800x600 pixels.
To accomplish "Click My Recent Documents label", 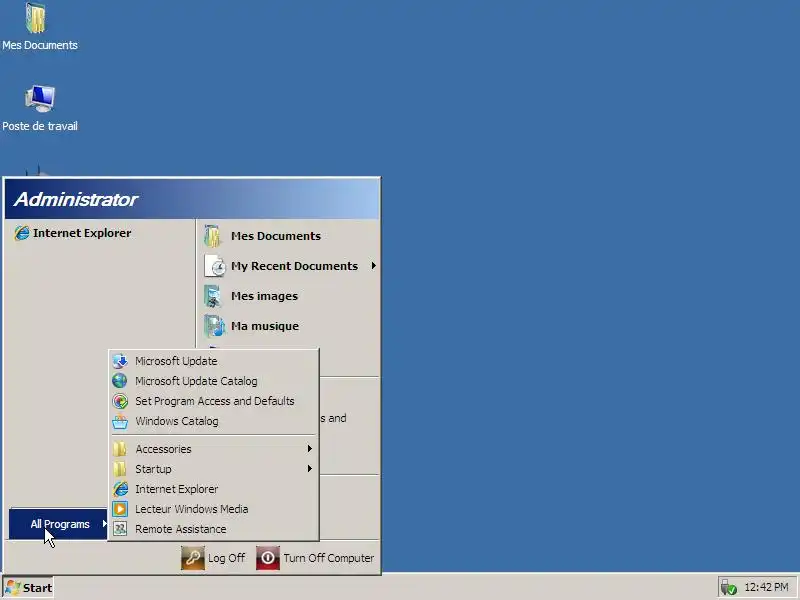I will point(294,266).
